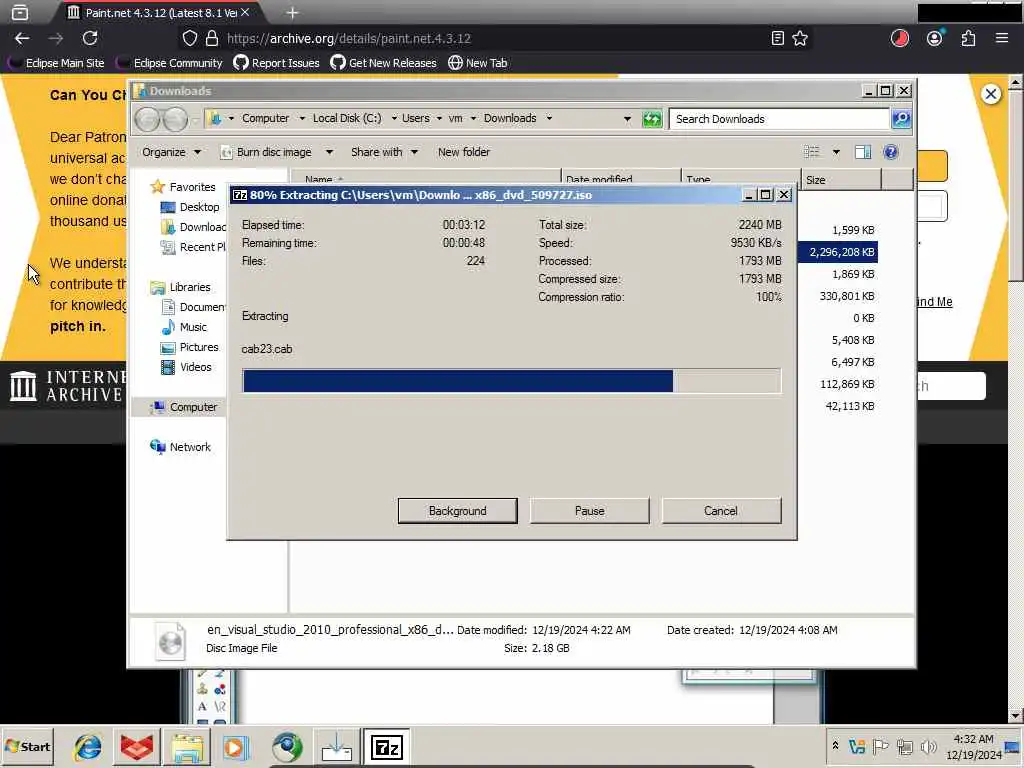Viewport: 1024px width, 768px height.
Task: Open the Firefox hamburger application menu
Action: coord(1002,39)
